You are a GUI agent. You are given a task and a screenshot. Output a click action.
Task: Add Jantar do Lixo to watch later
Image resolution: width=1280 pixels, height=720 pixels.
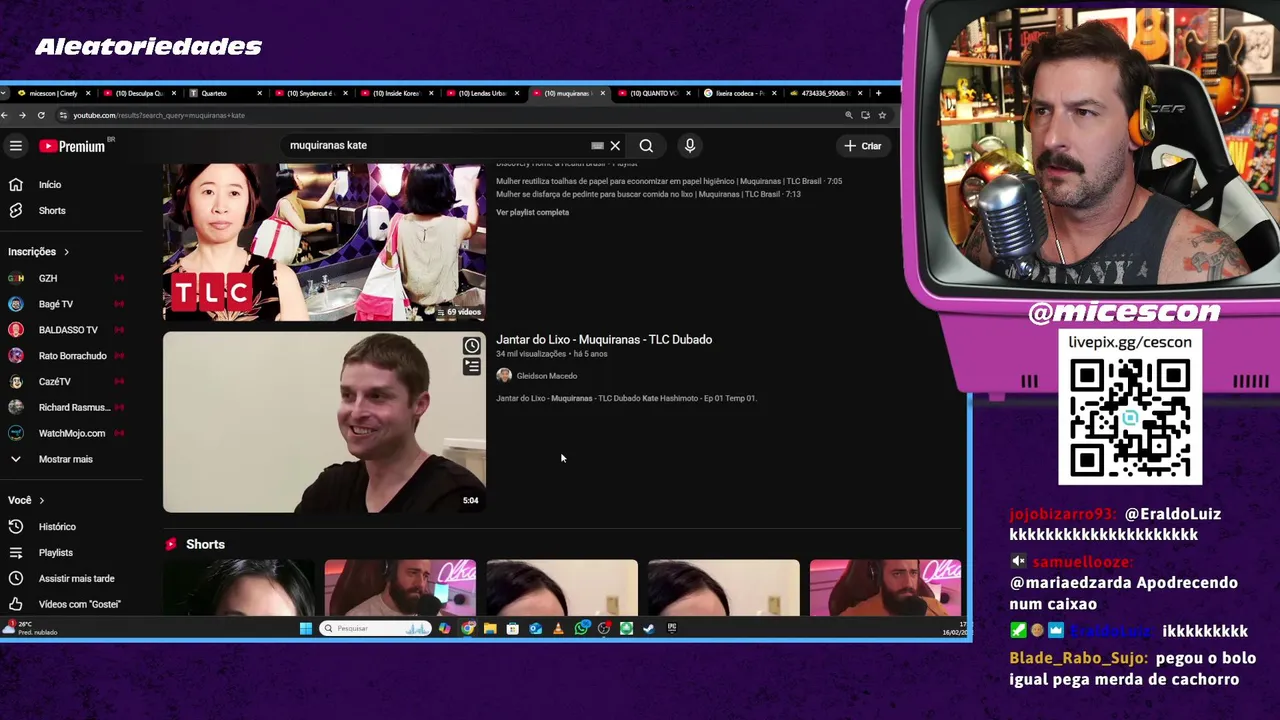[x=471, y=346]
